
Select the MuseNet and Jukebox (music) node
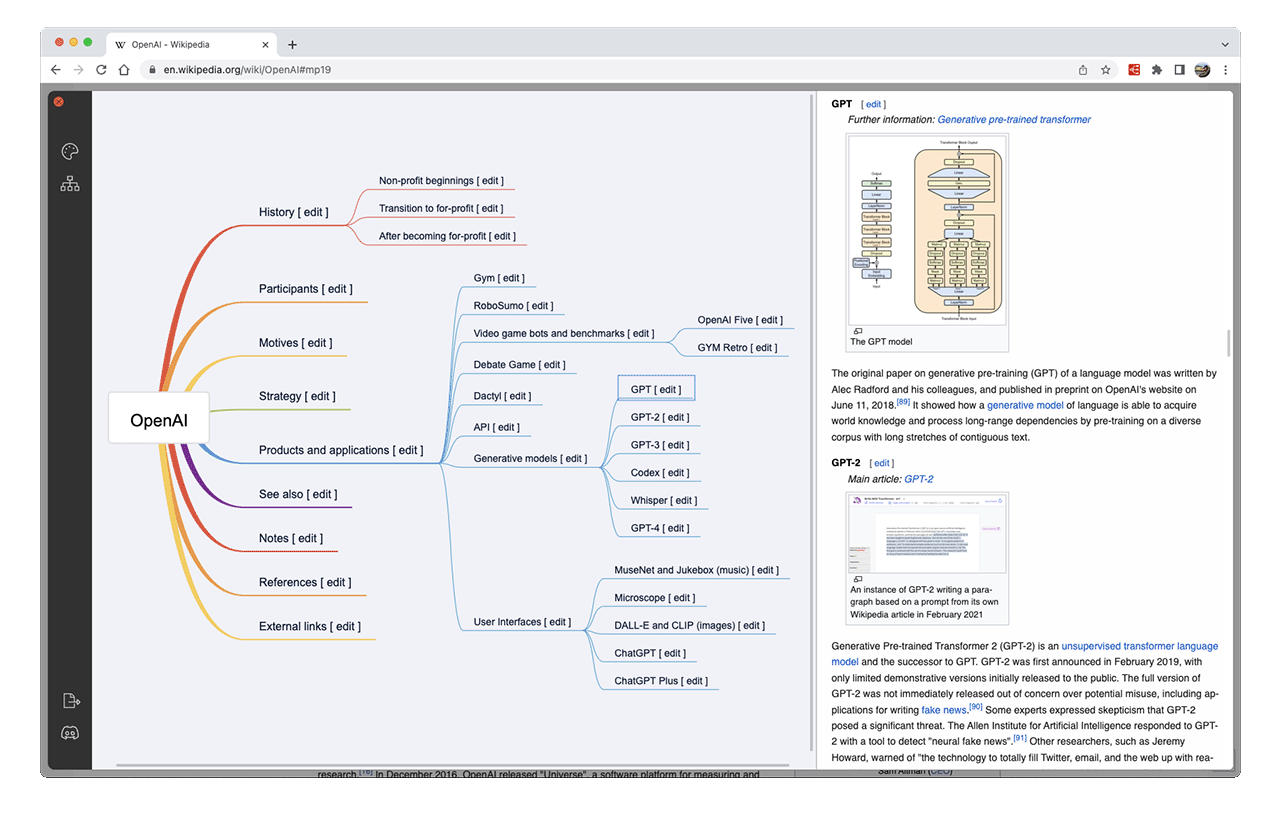[x=696, y=570]
